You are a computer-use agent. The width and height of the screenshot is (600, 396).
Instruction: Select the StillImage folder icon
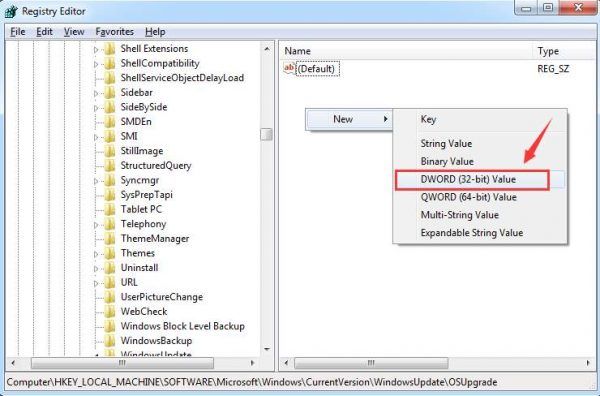(x=110, y=151)
